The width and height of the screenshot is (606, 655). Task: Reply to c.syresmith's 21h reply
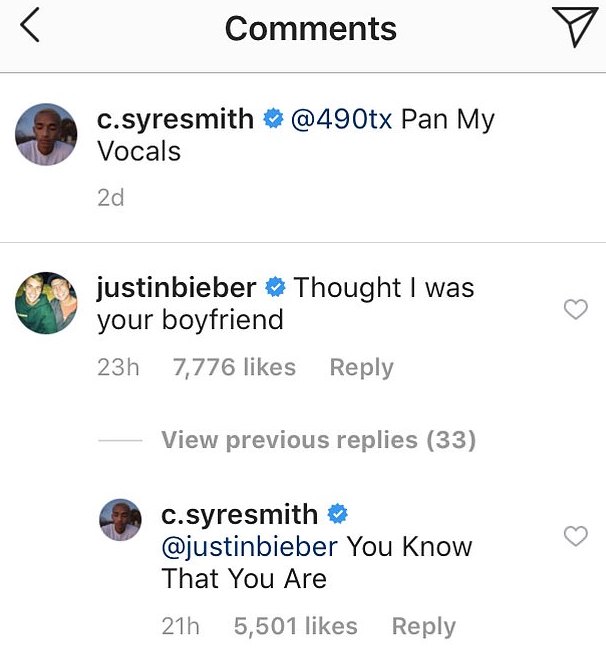click(x=423, y=626)
